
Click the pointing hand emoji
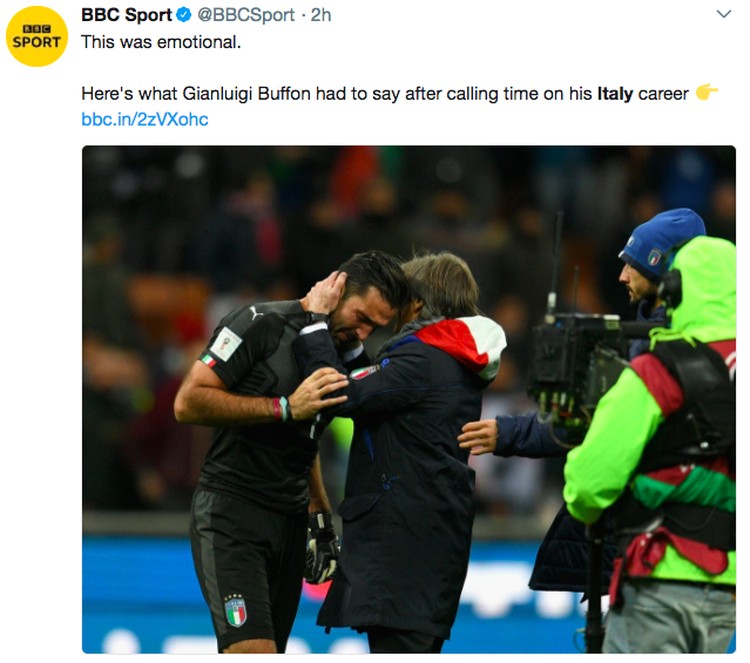706,92
